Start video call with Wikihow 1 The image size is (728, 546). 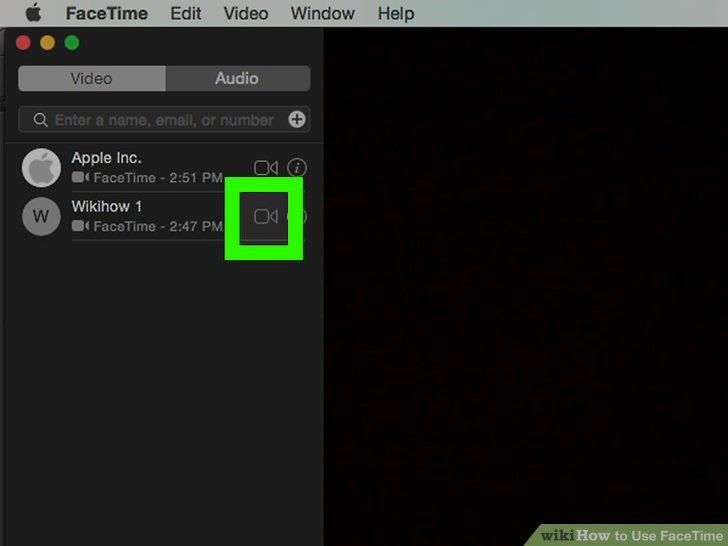266,216
